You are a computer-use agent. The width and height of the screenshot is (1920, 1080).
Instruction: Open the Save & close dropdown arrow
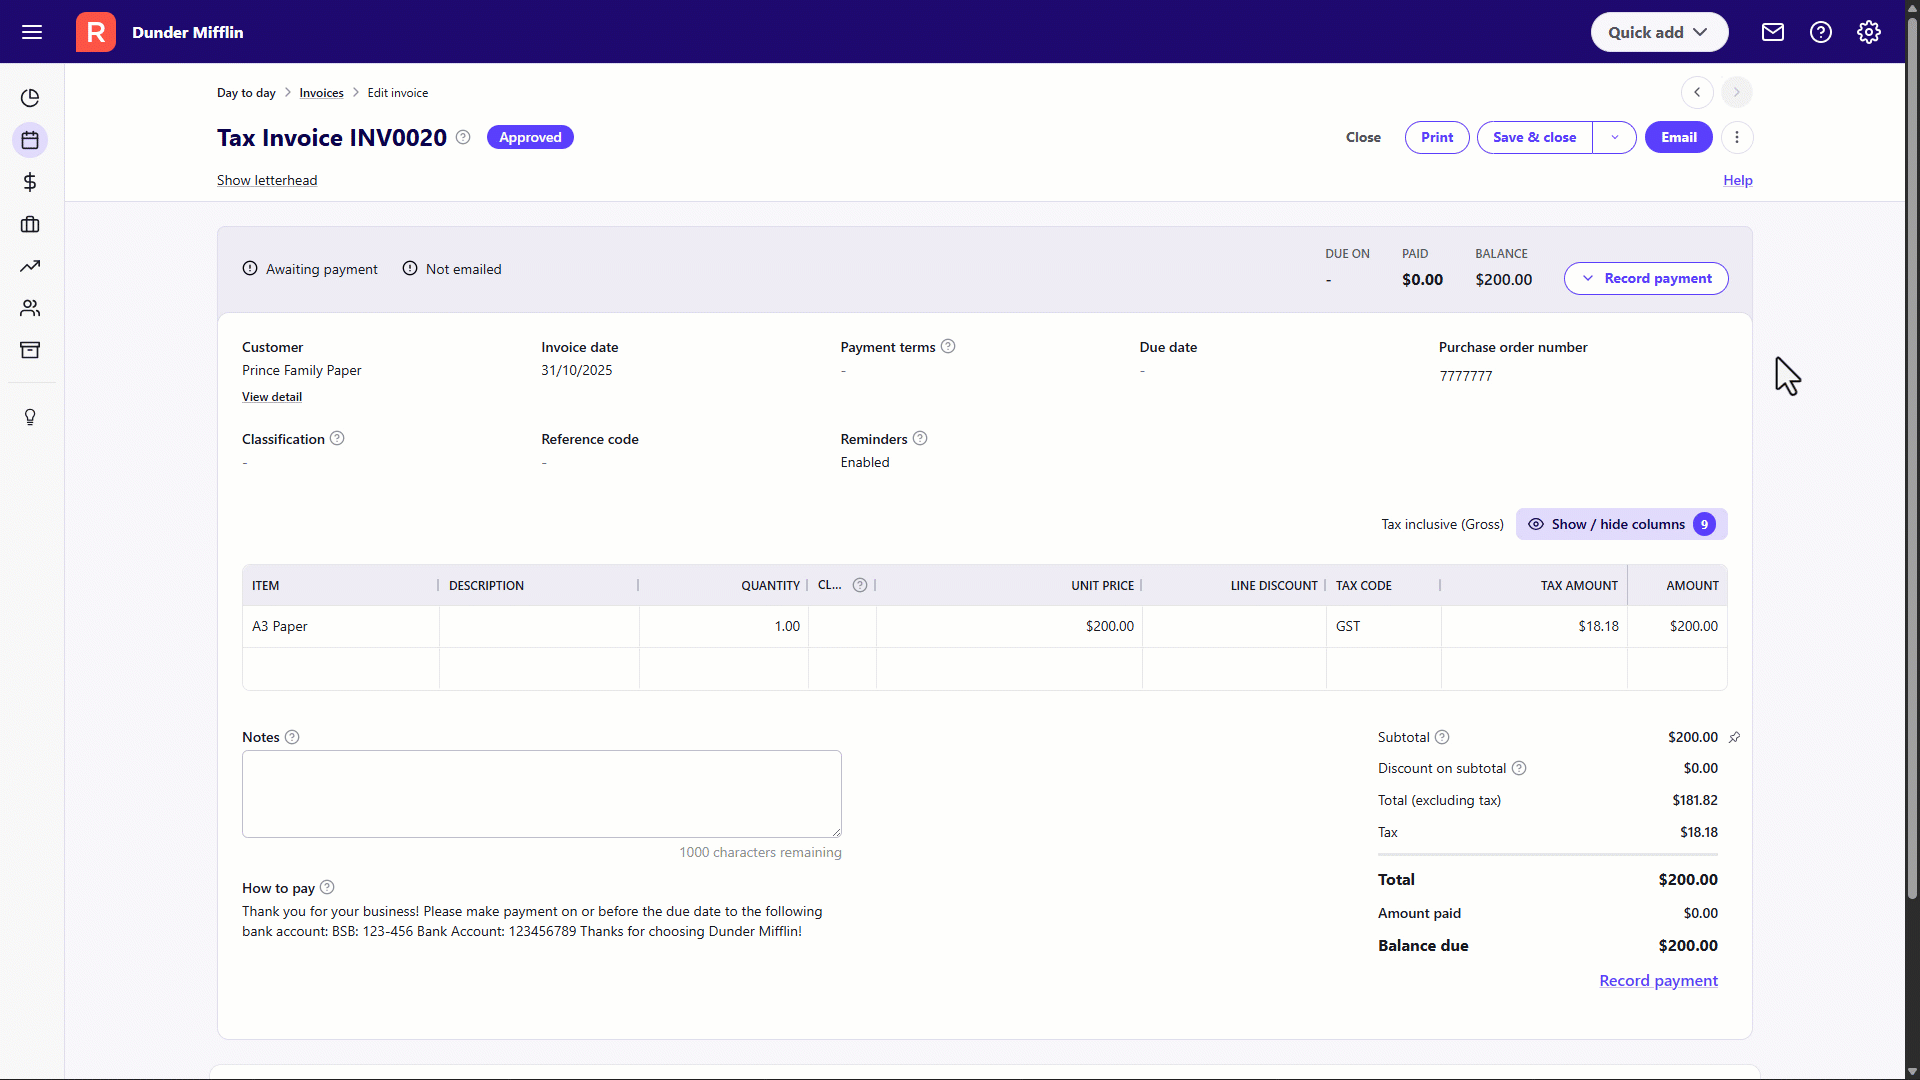point(1613,137)
